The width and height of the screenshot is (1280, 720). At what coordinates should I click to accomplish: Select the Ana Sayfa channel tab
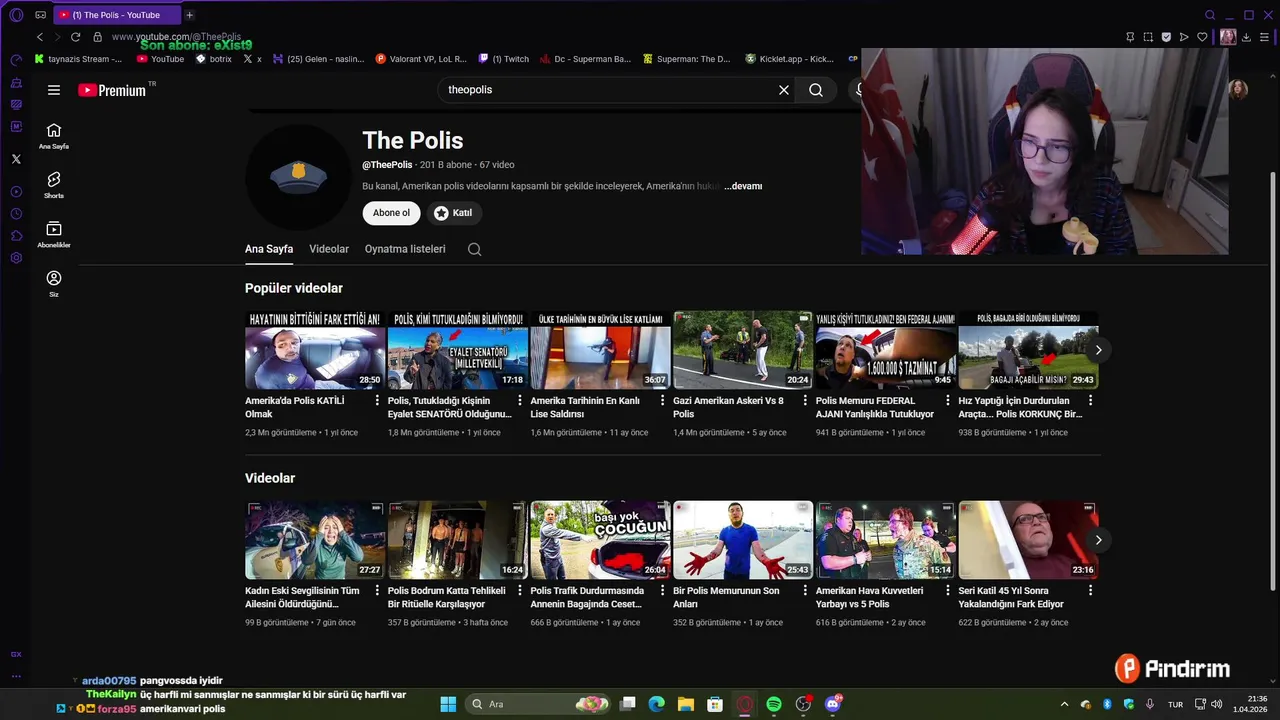pos(269,249)
